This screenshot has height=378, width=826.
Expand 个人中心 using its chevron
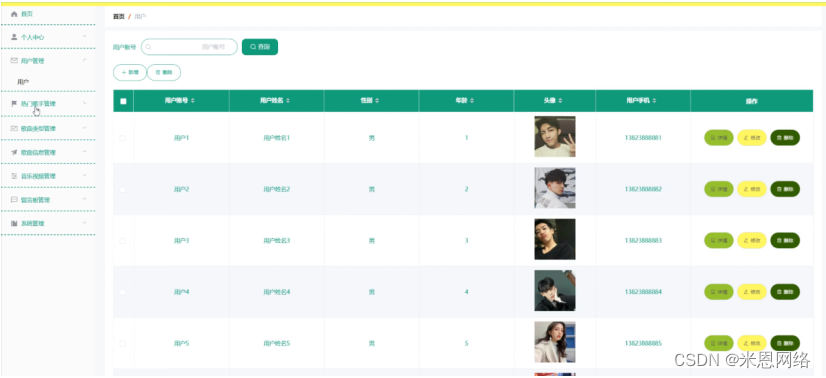coord(85,36)
